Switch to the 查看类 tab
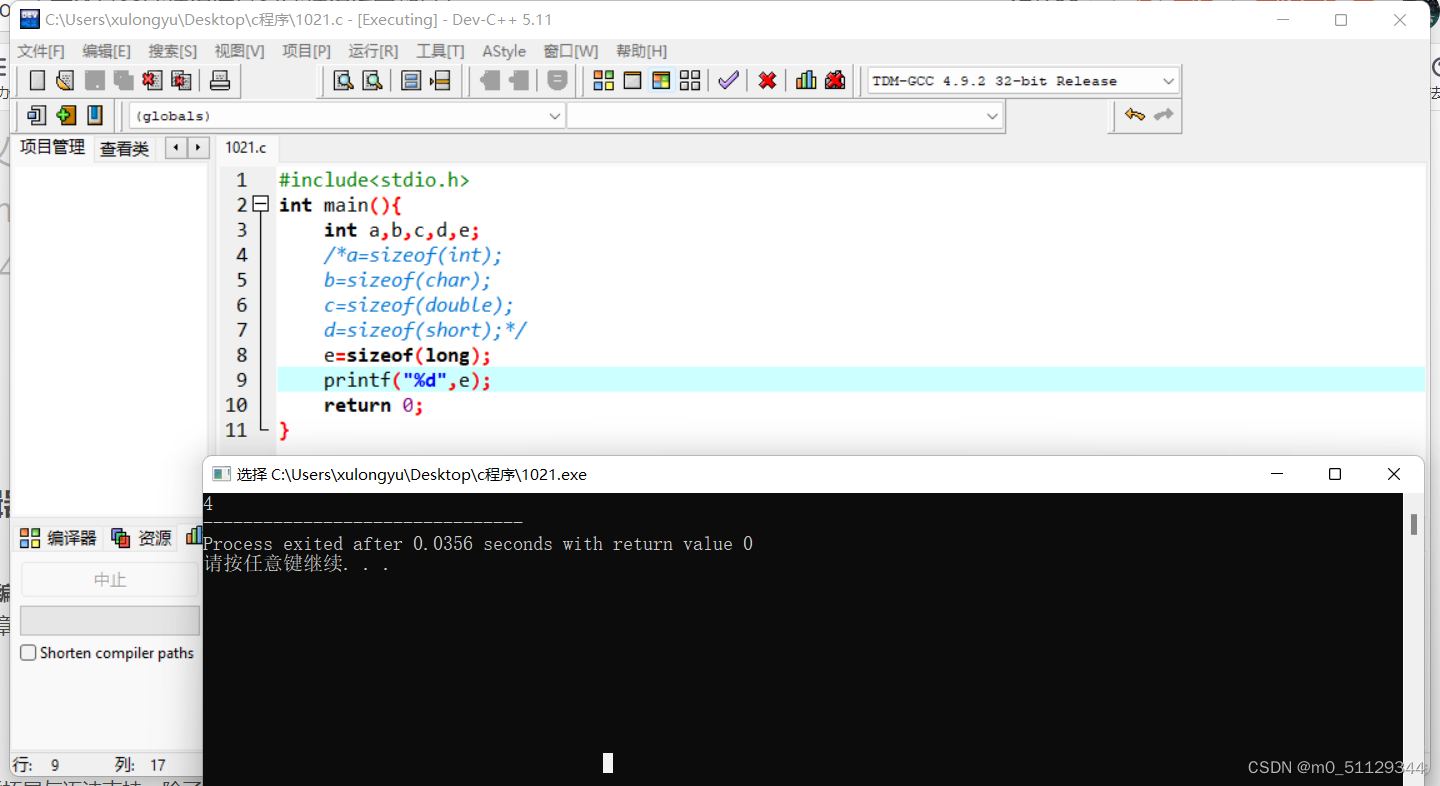Image resolution: width=1440 pixels, height=786 pixels. (124, 149)
